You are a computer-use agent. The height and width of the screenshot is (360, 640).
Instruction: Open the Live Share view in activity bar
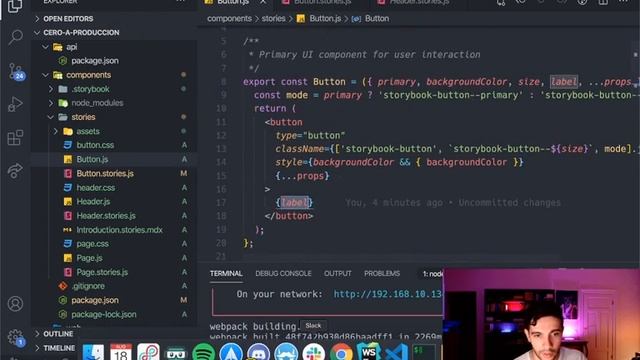tap(15, 170)
